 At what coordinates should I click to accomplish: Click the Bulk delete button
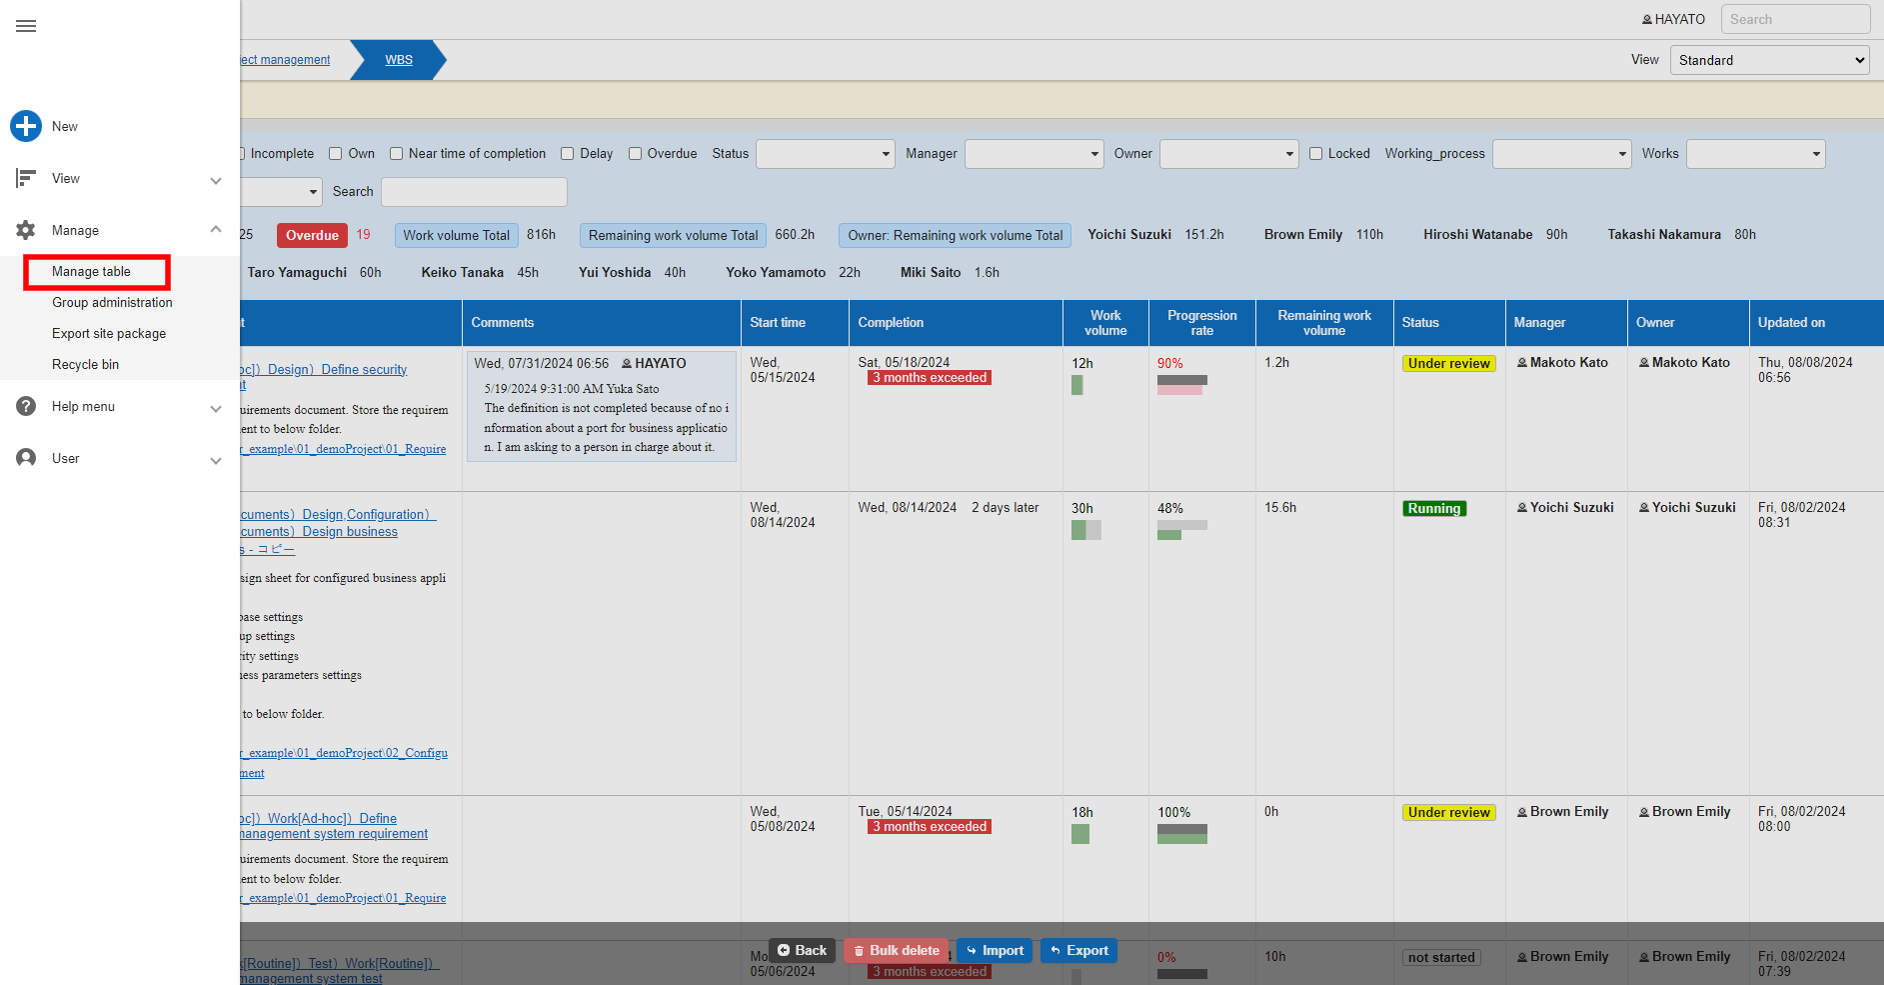point(896,950)
